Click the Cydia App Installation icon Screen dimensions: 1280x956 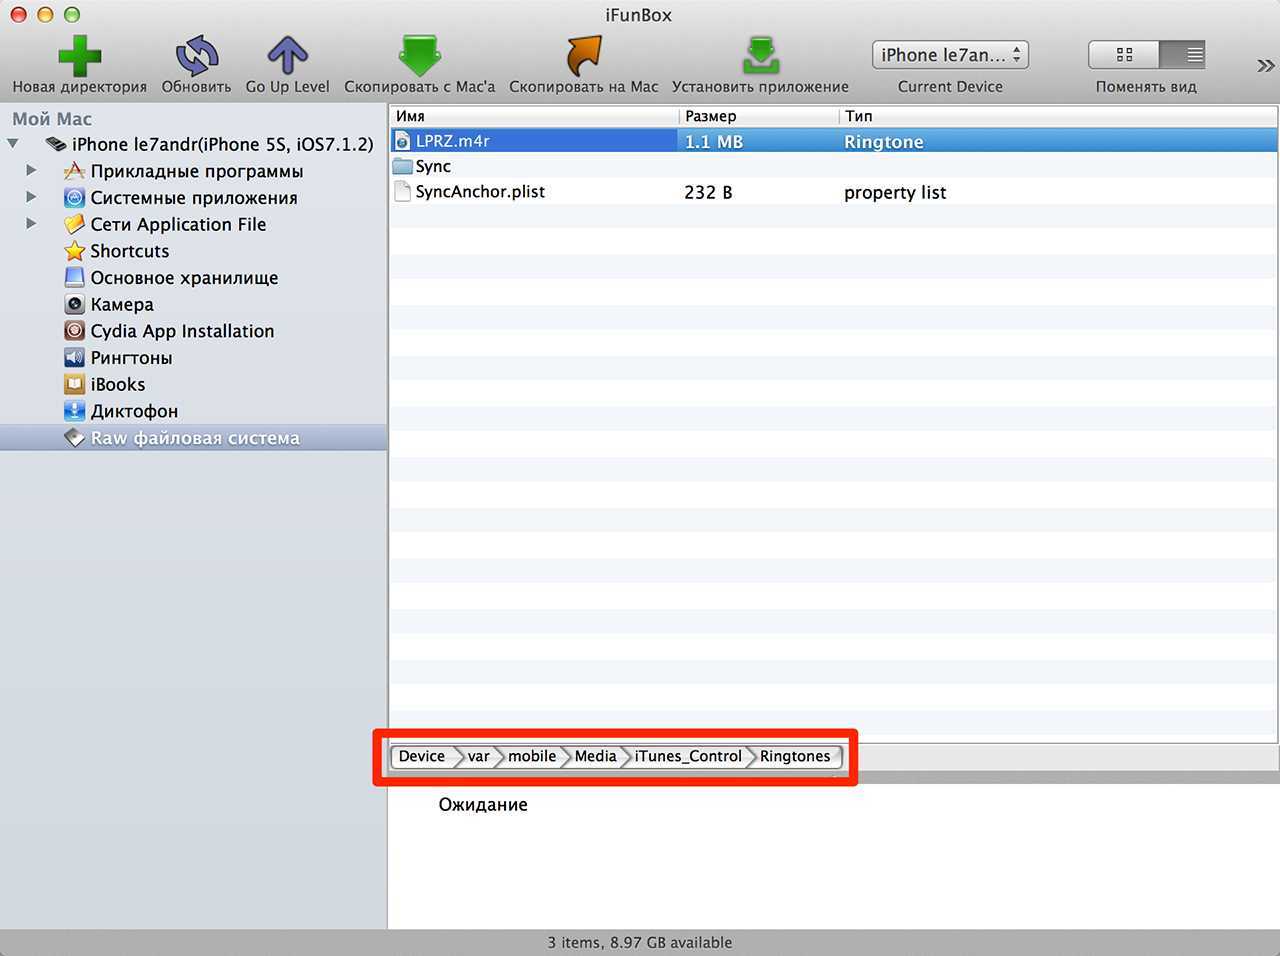(x=74, y=331)
